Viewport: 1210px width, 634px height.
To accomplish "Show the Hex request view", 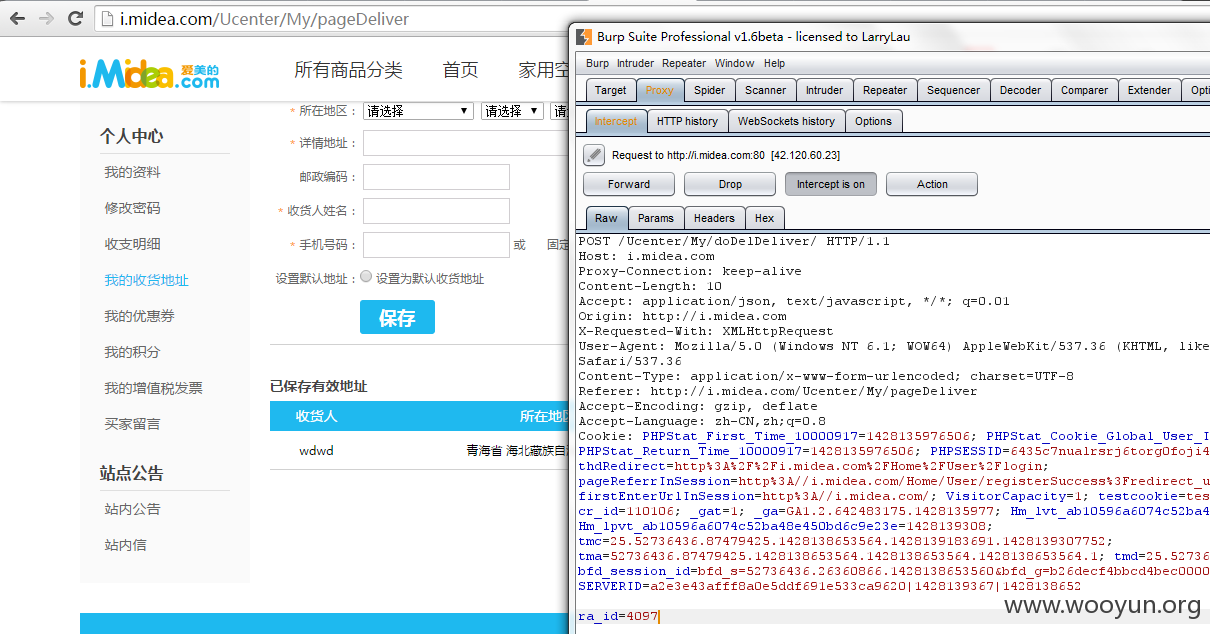I will coord(764,218).
